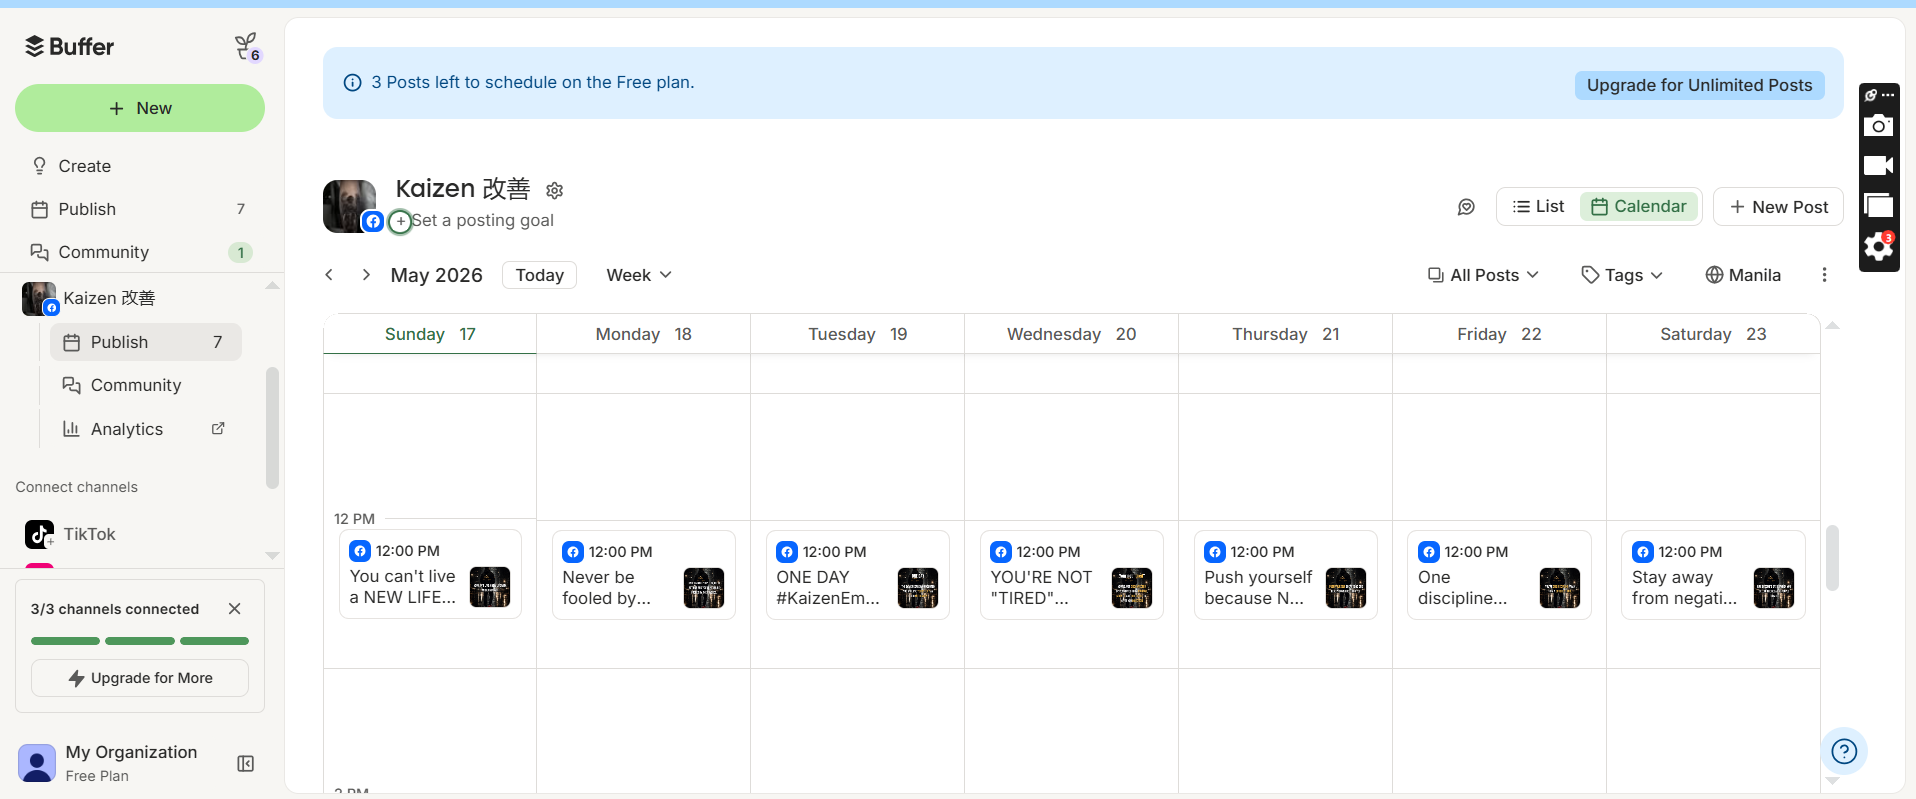Open the 'Never be fooled by' post

tap(643, 575)
